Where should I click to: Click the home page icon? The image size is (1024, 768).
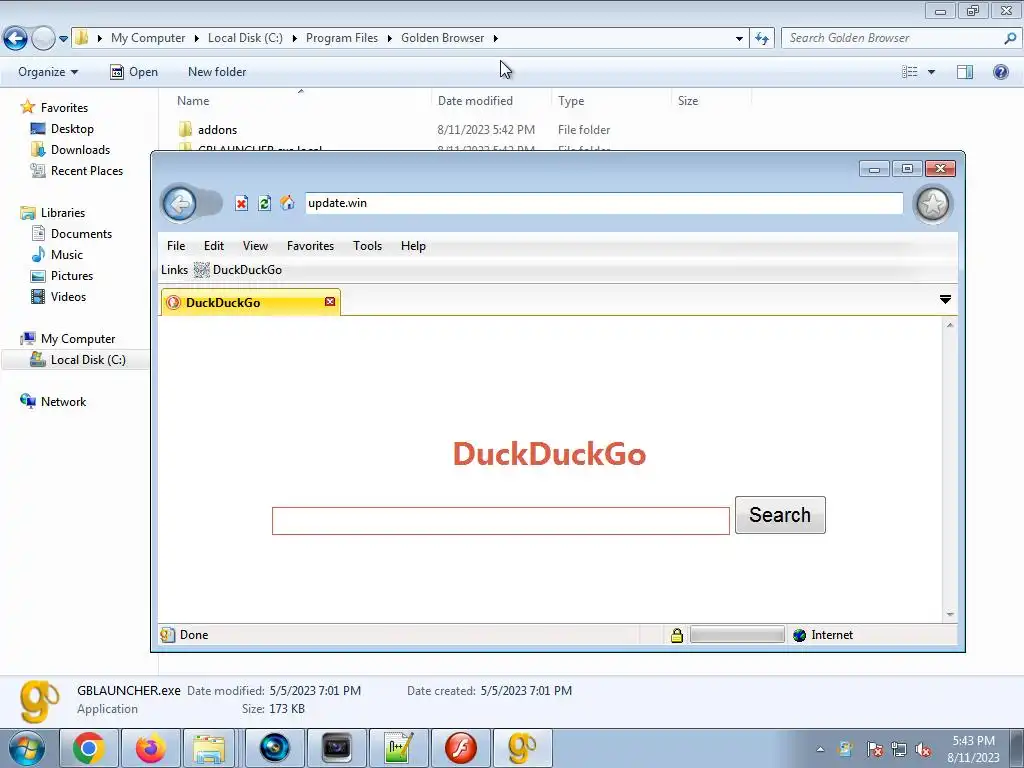point(287,203)
